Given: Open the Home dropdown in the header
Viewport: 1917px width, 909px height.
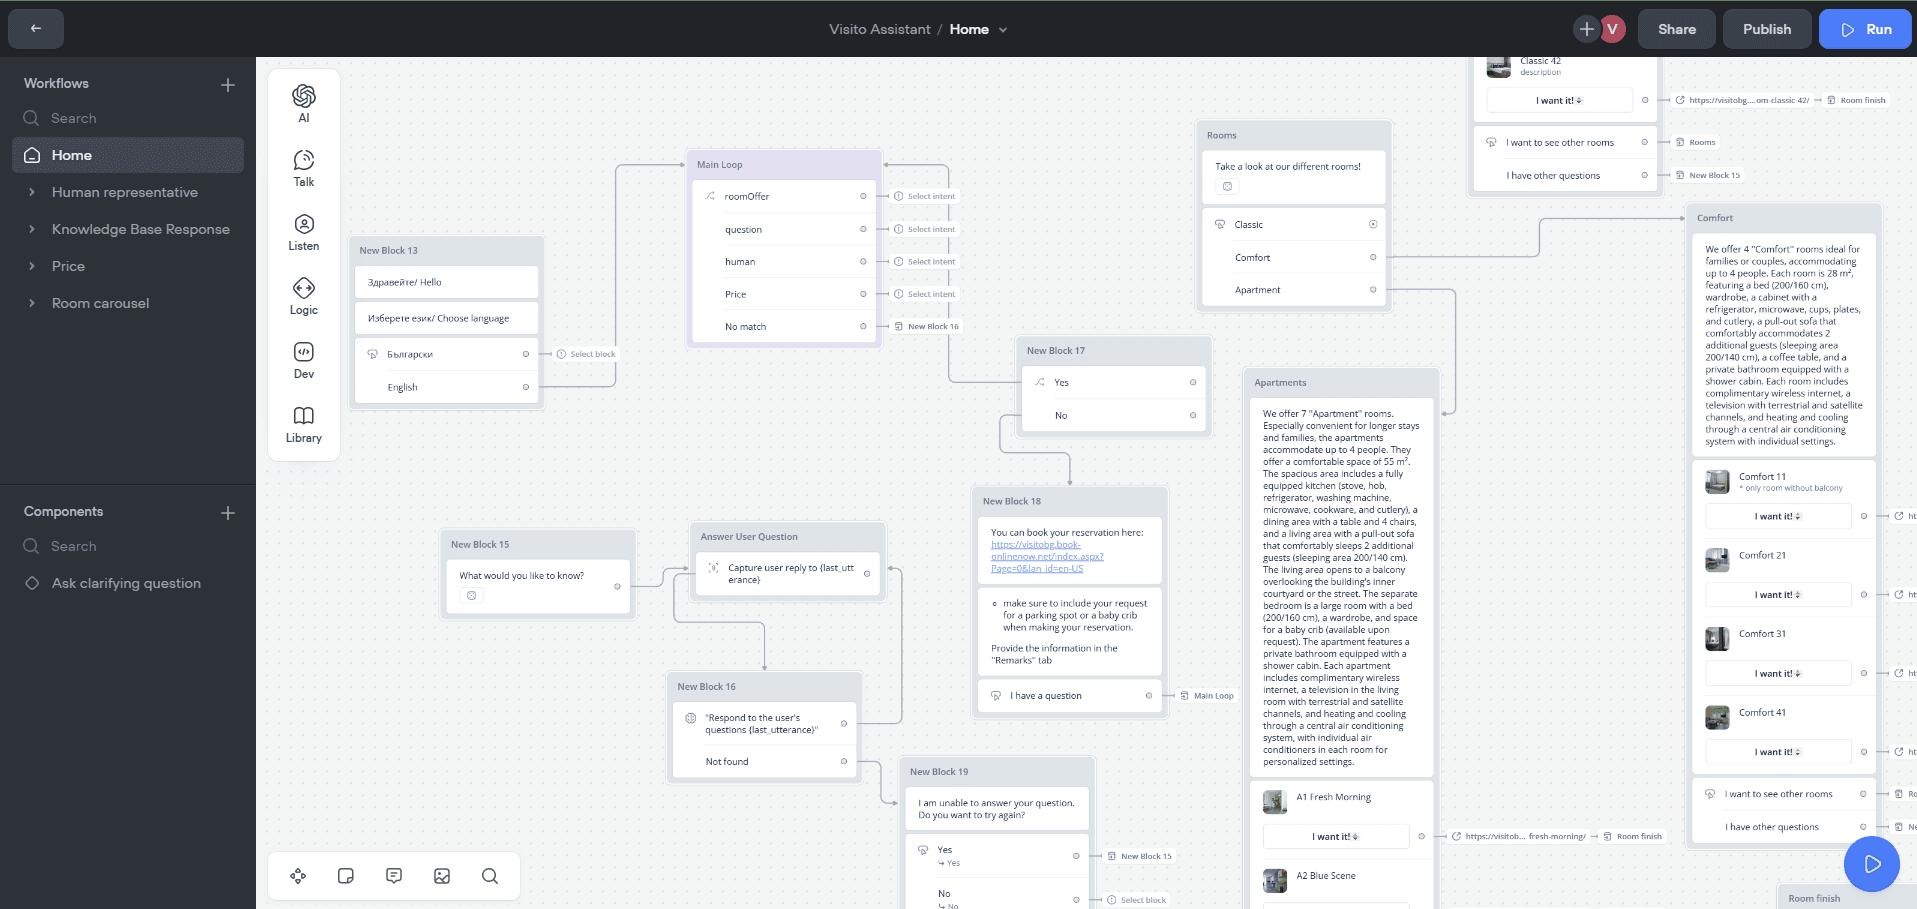Looking at the screenshot, I should [x=1003, y=30].
